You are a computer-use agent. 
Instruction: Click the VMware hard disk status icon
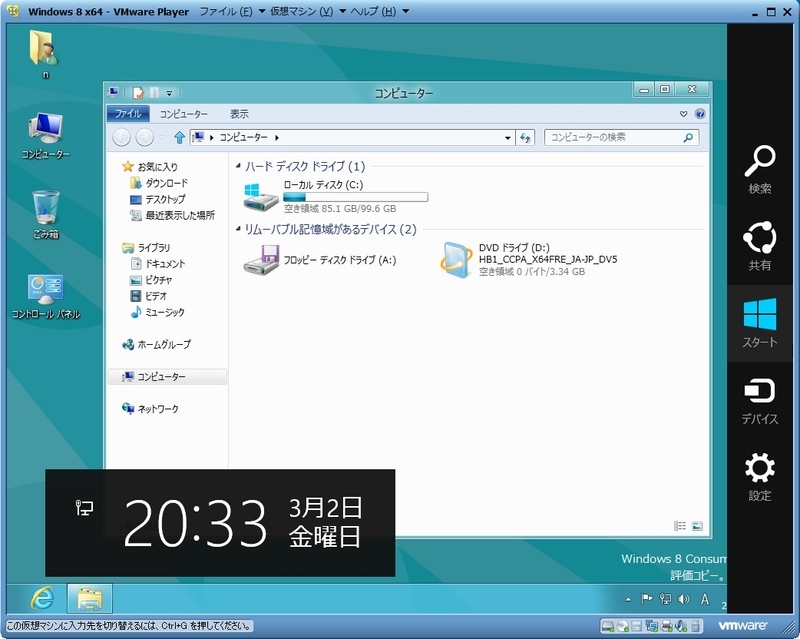click(608, 626)
